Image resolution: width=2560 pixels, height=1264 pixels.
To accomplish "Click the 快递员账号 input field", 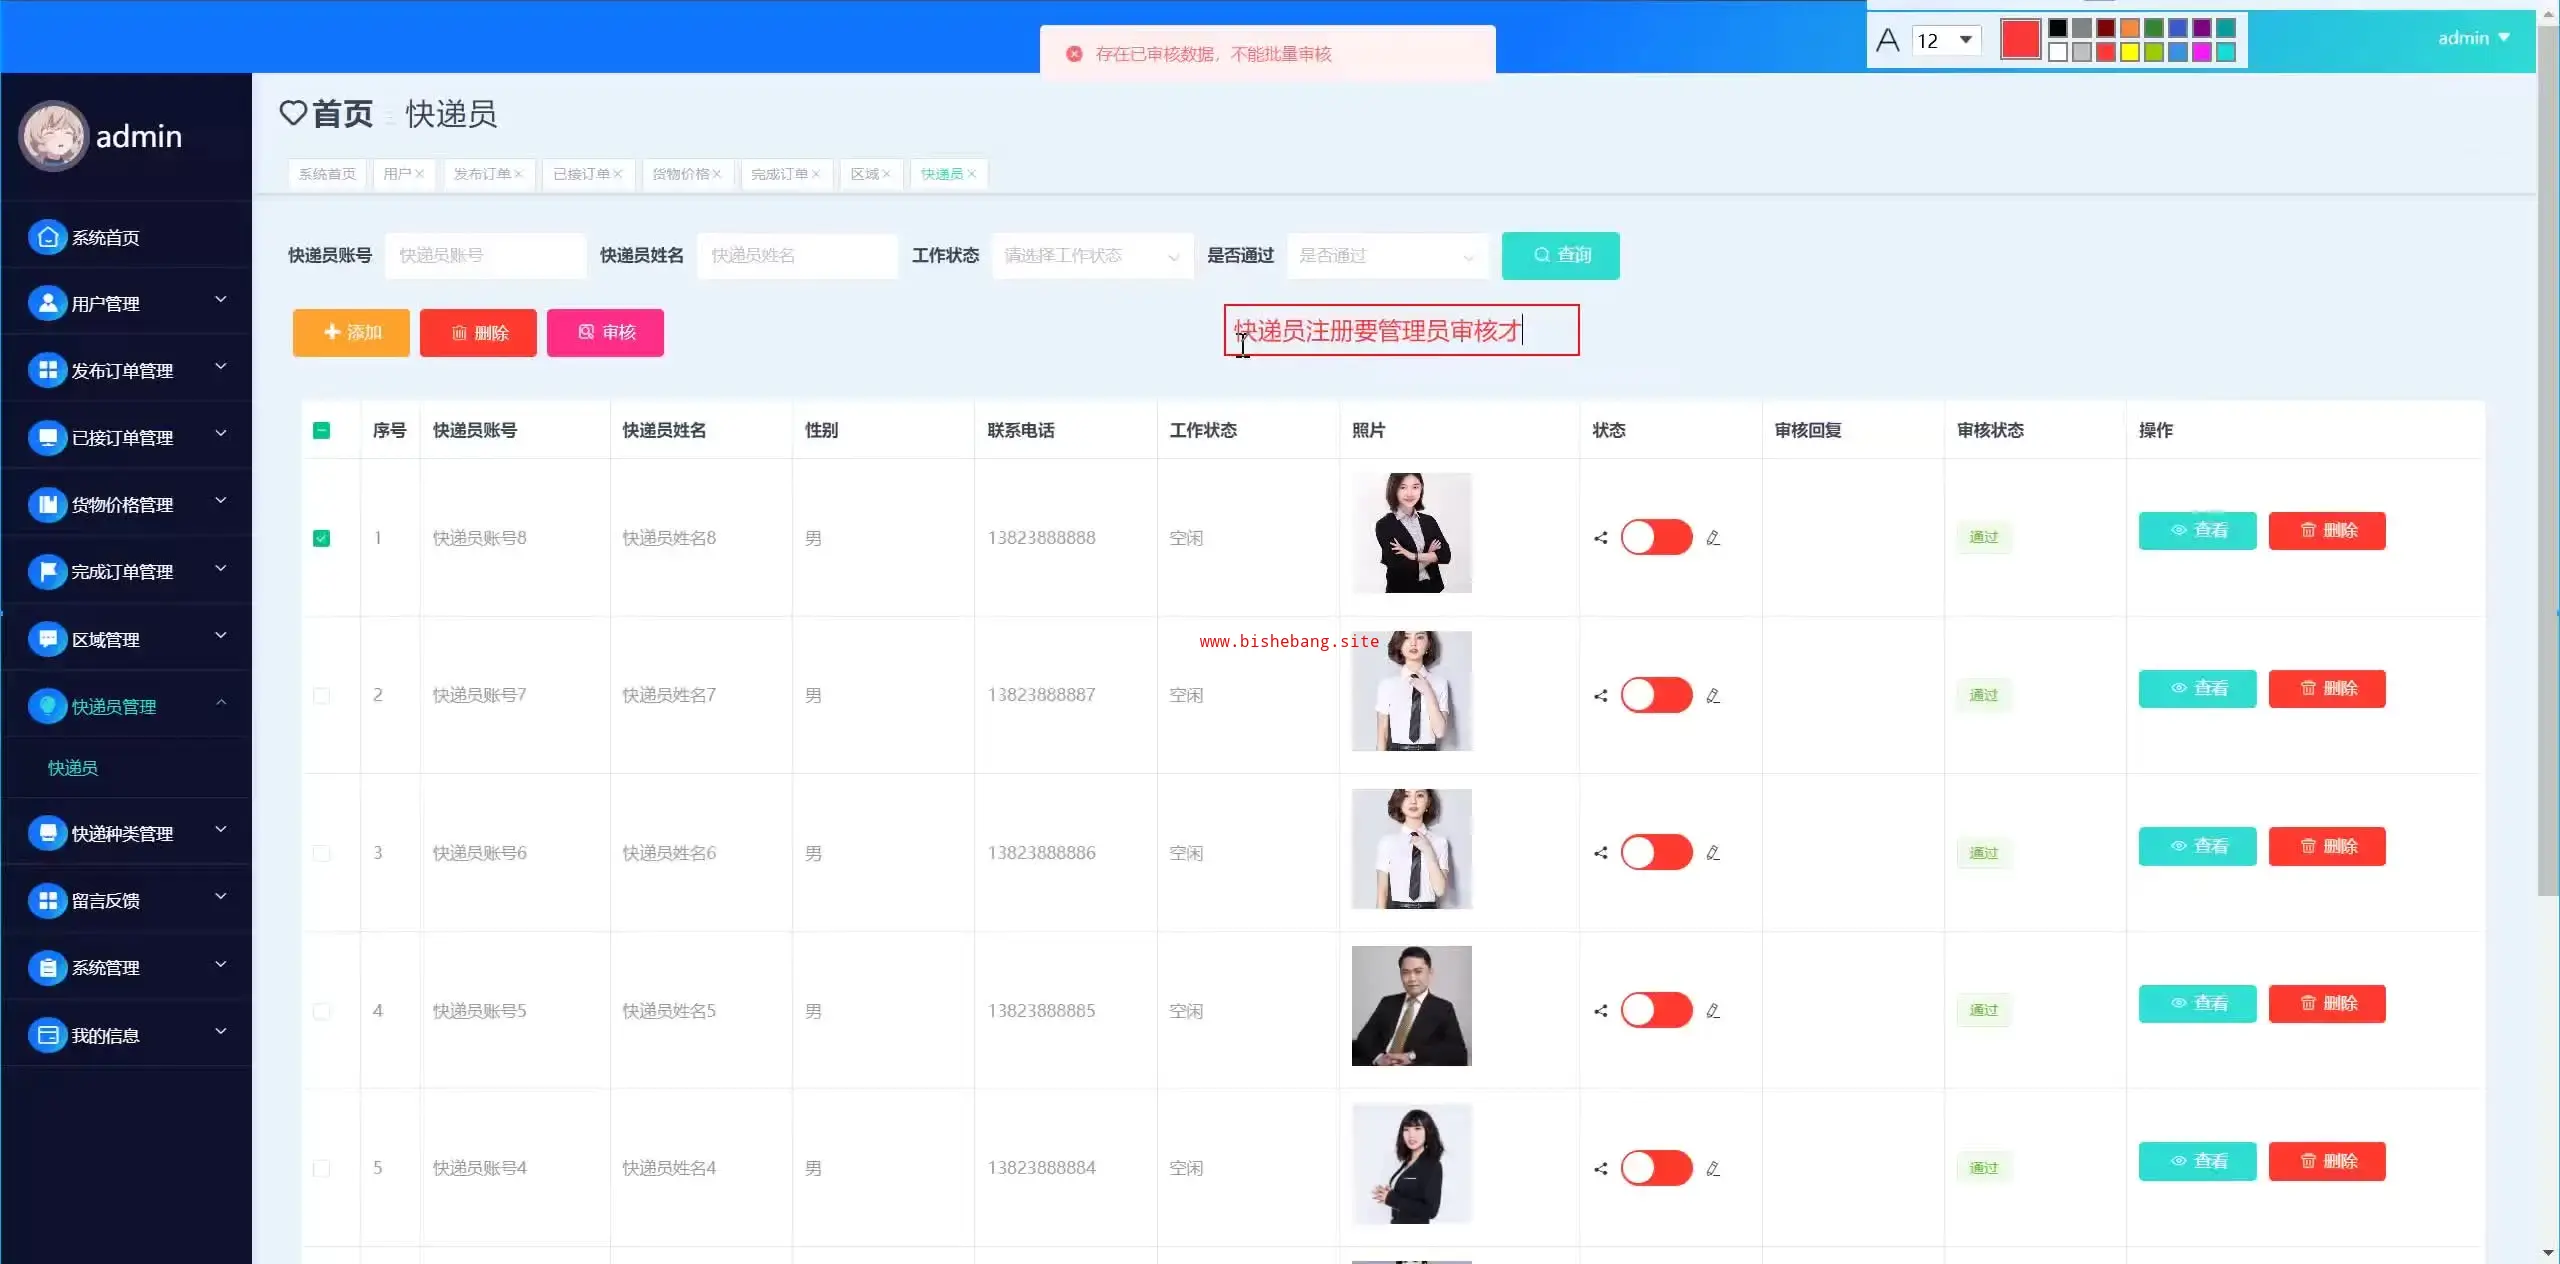I will coord(485,256).
